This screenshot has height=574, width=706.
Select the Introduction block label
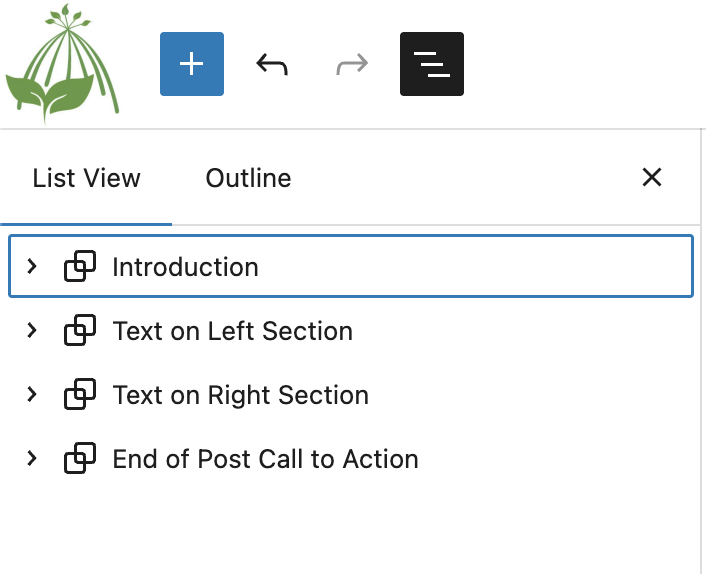coord(185,267)
